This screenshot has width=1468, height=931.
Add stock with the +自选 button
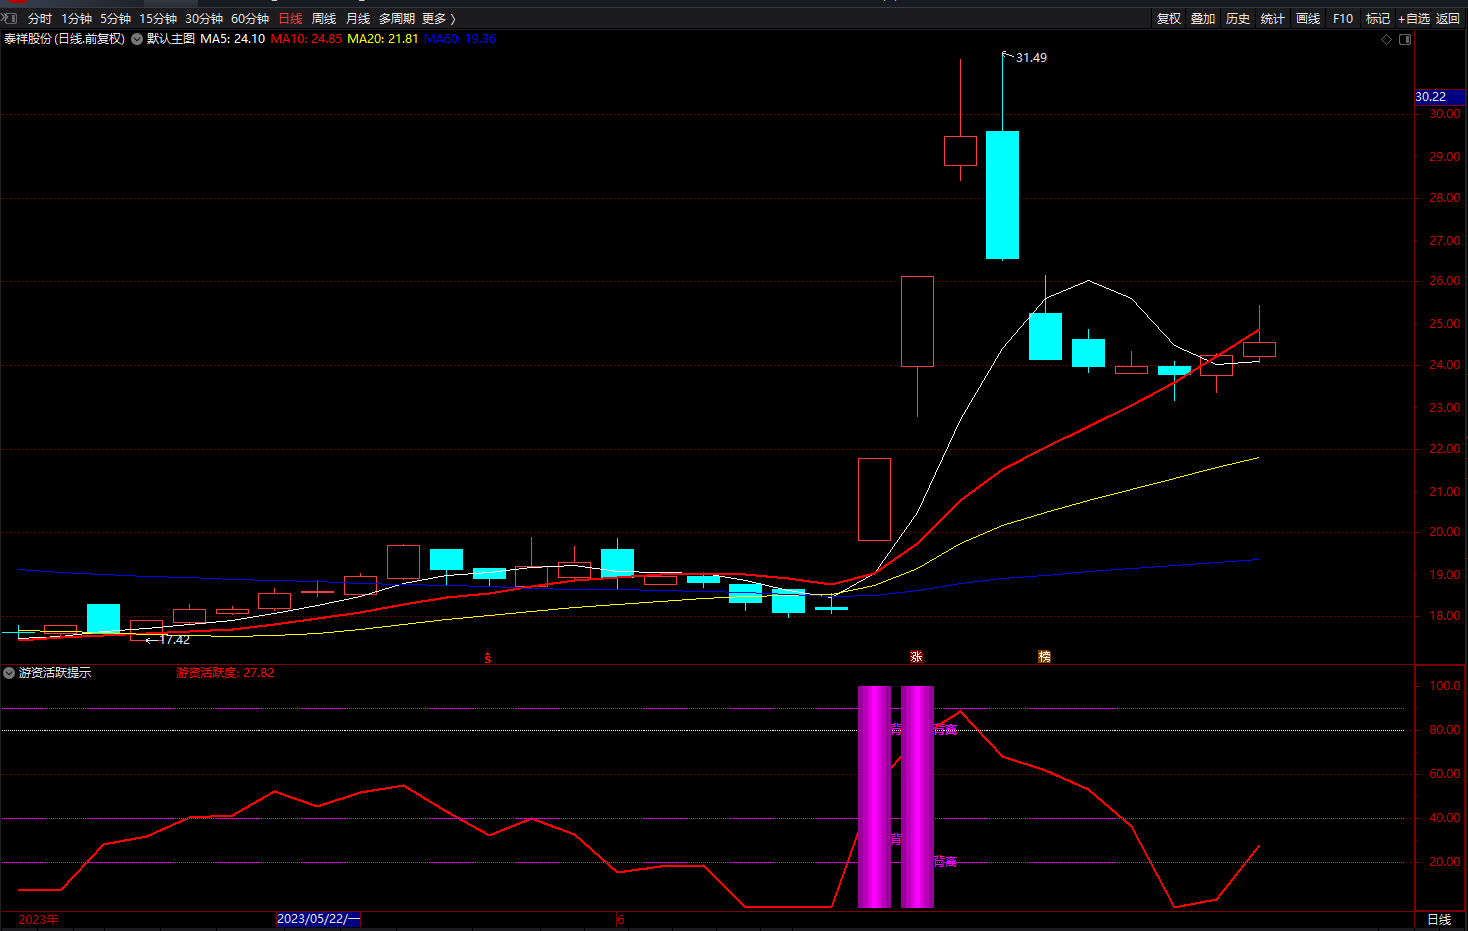tap(1414, 19)
